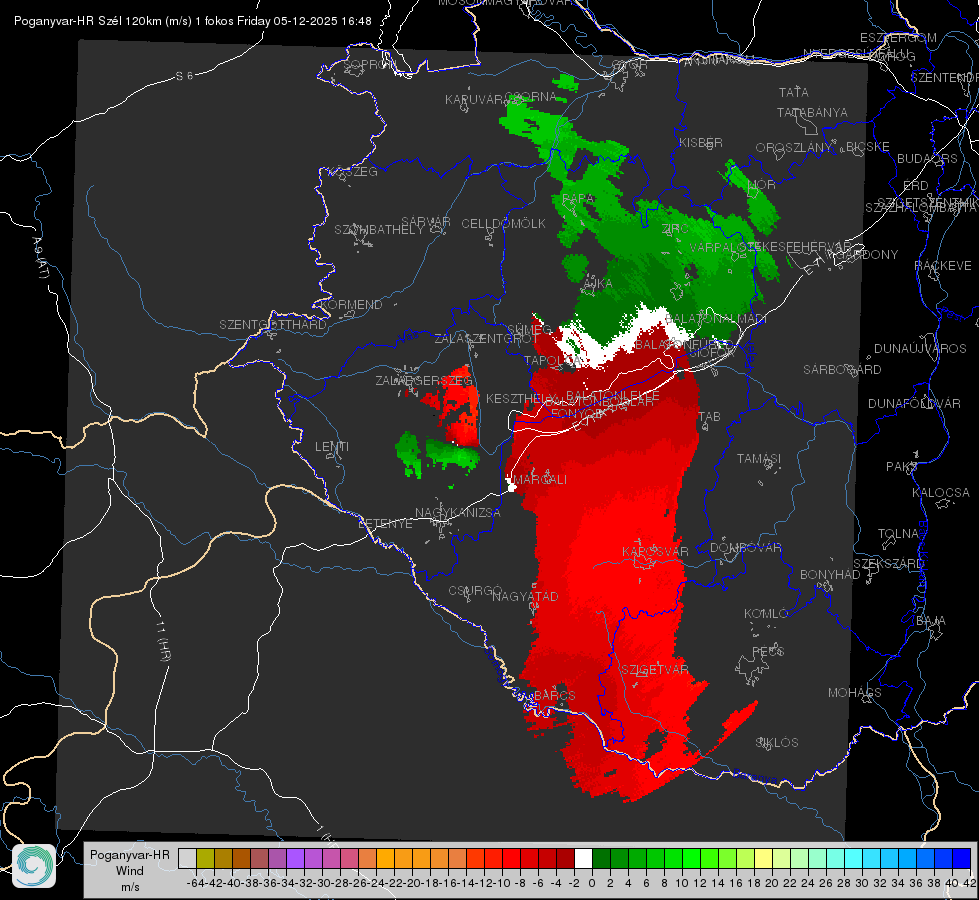Click the SZEKSZARD city label

888,564
